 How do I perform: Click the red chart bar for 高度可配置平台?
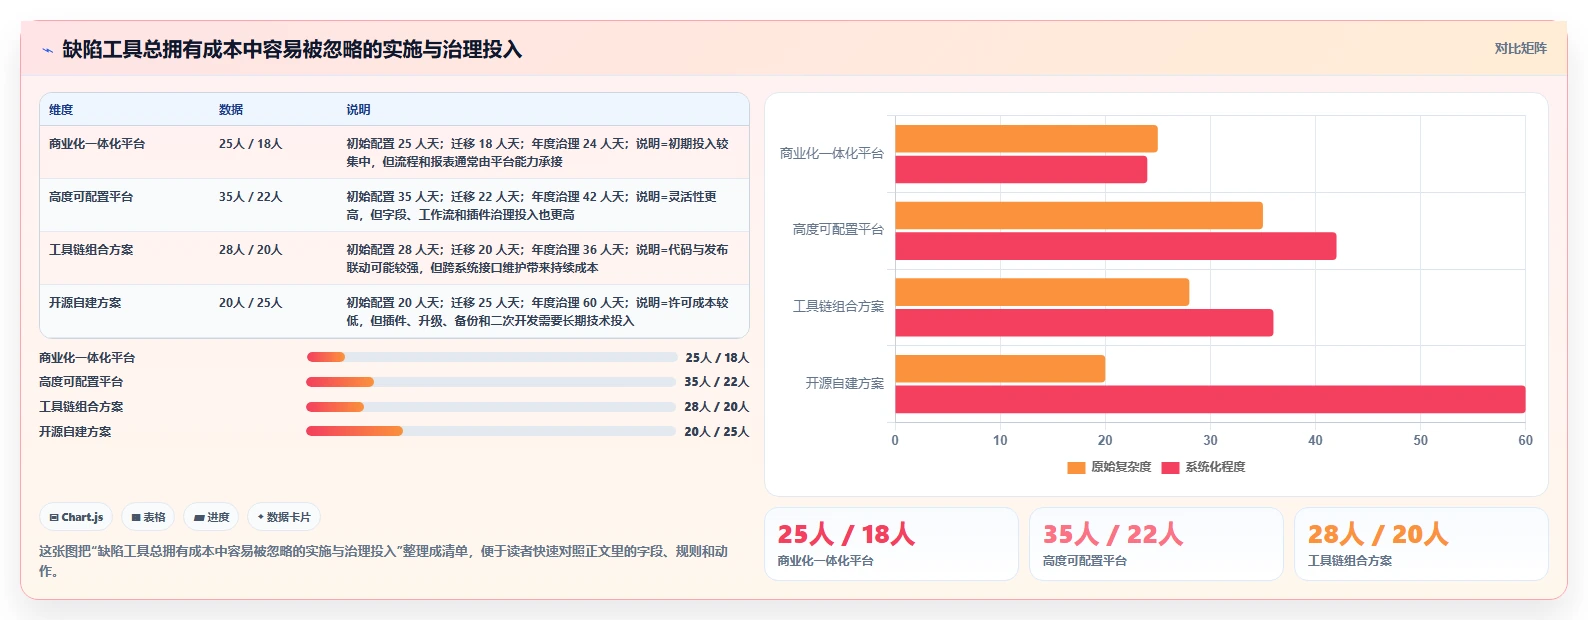(1116, 246)
